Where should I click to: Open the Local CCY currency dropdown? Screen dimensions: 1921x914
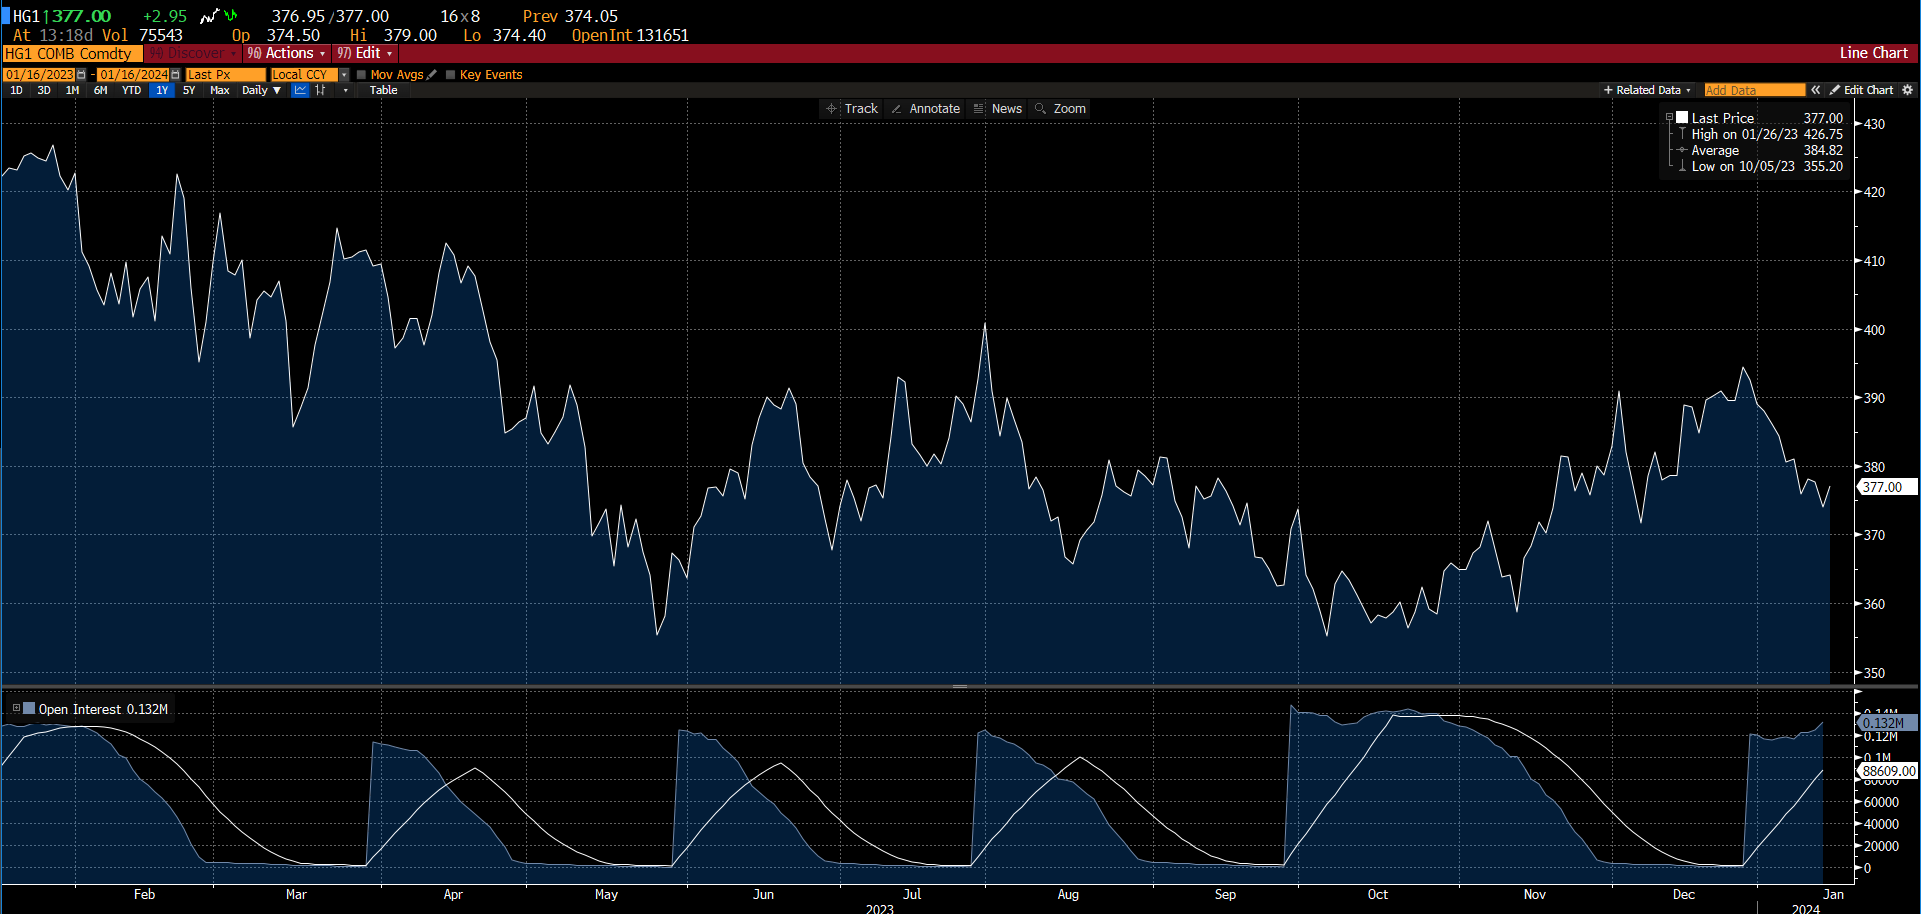coord(344,75)
